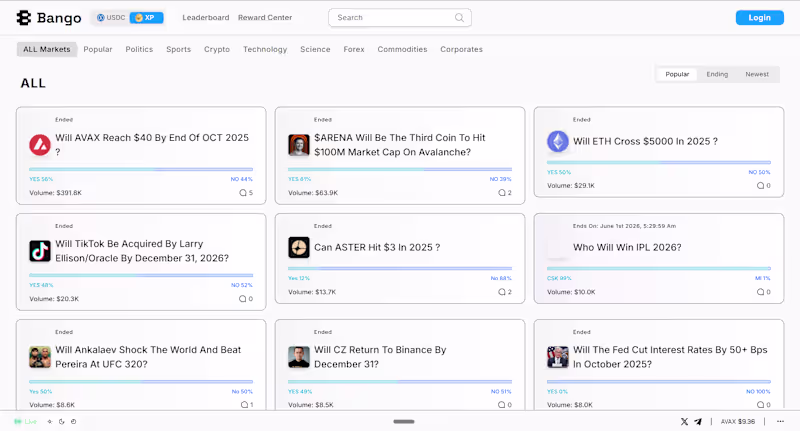Open 'Will Ankalaev Shock The World' market
Viewport: 800px width, 431px height.
(148, 357)
